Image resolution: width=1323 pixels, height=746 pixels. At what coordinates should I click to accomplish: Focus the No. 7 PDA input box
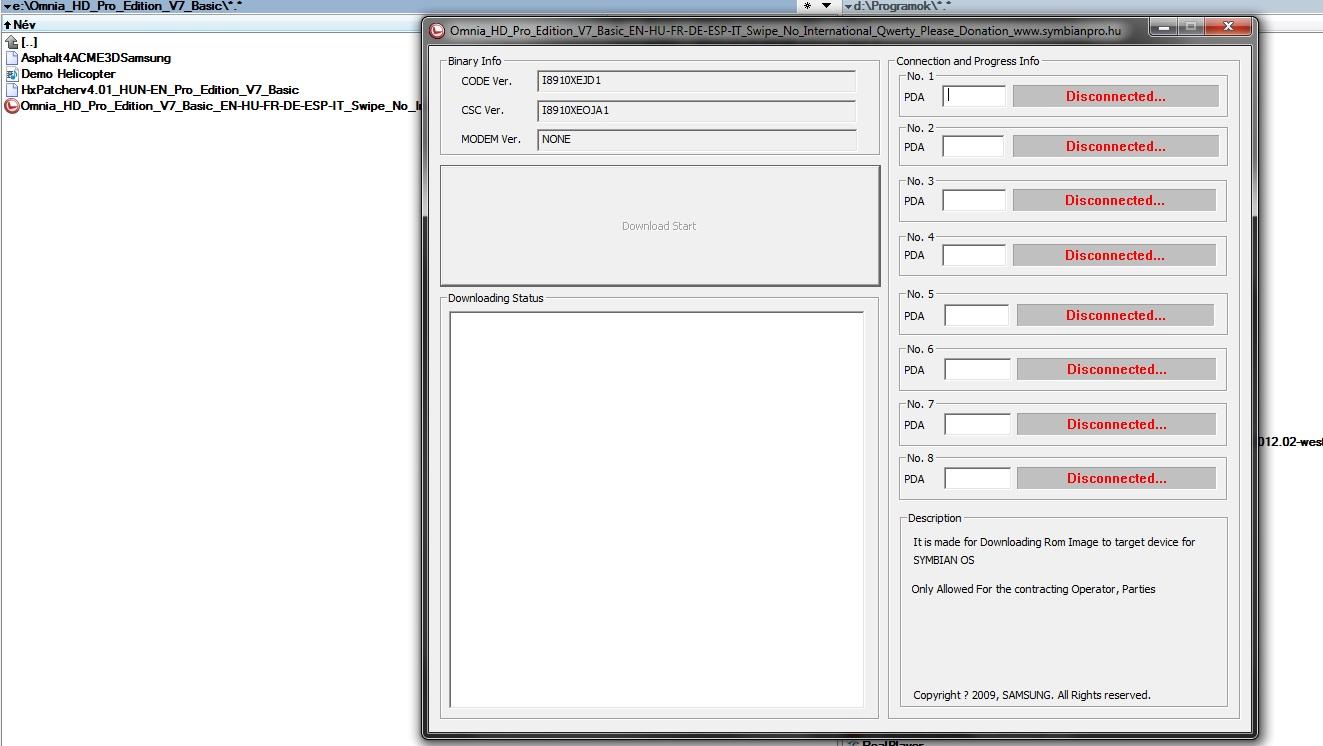click(978, 424)
